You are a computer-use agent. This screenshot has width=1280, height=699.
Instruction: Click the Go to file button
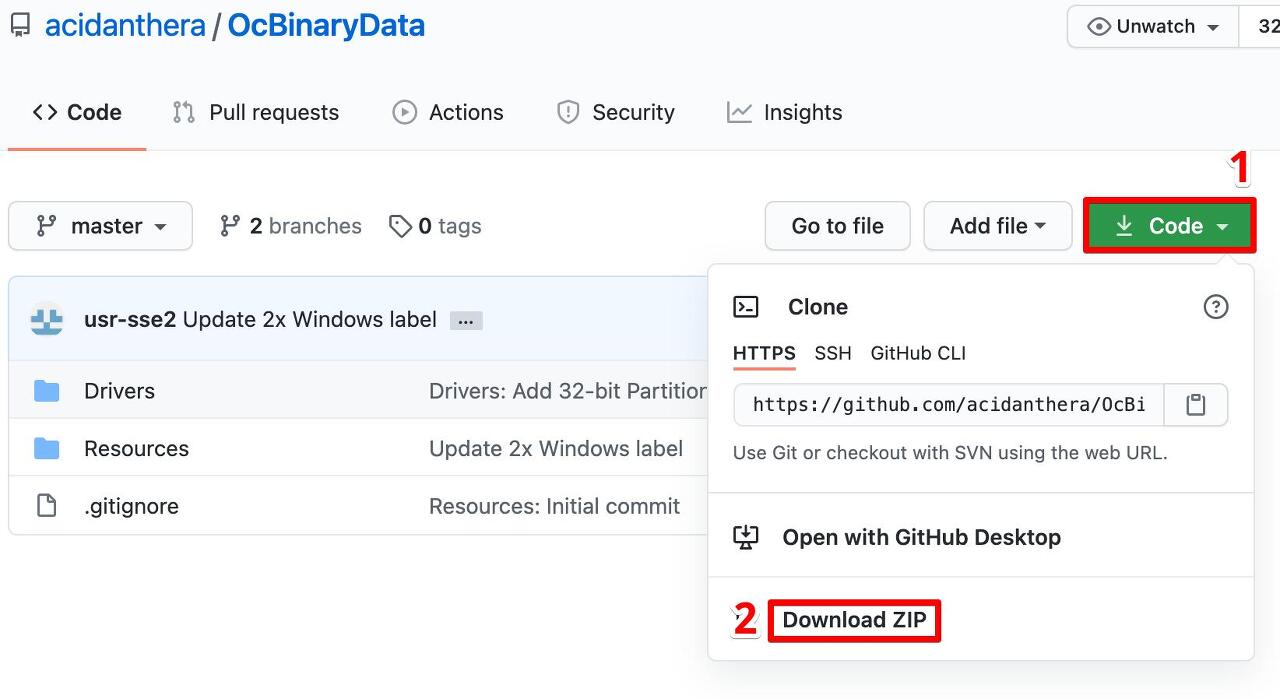(838, 226)
